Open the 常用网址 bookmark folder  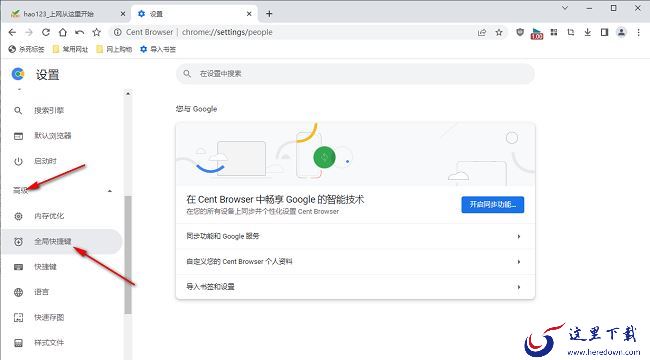pos(70,49)
